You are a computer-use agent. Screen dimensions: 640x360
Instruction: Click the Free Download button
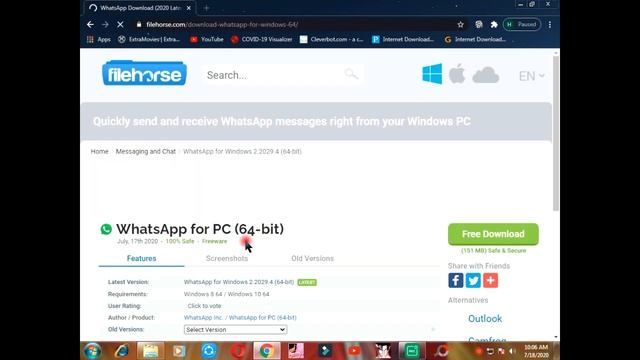pos(493,234)
